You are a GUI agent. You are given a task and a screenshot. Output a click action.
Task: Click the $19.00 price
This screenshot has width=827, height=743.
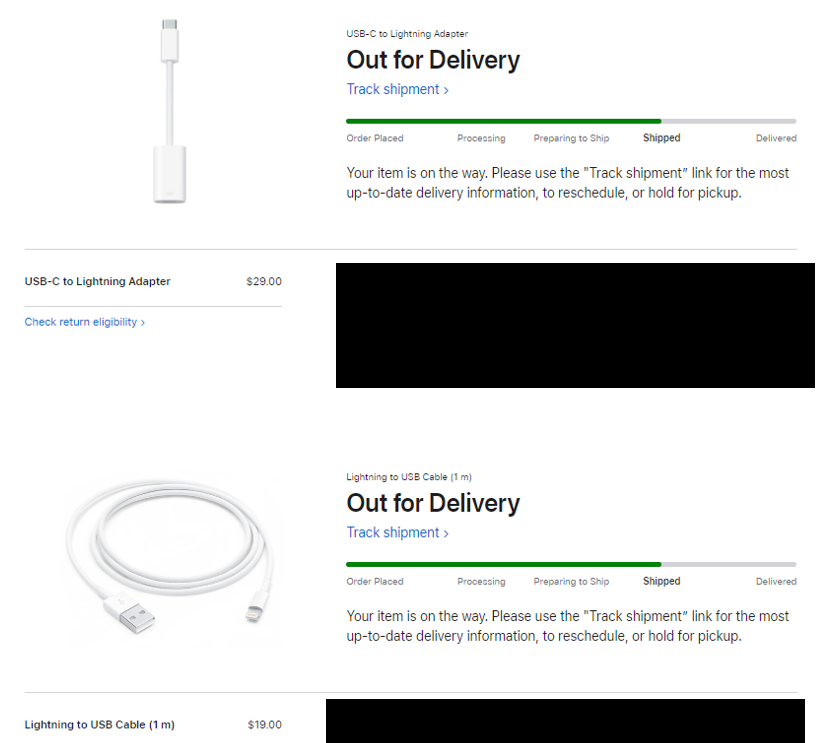(x=264, y=725)
